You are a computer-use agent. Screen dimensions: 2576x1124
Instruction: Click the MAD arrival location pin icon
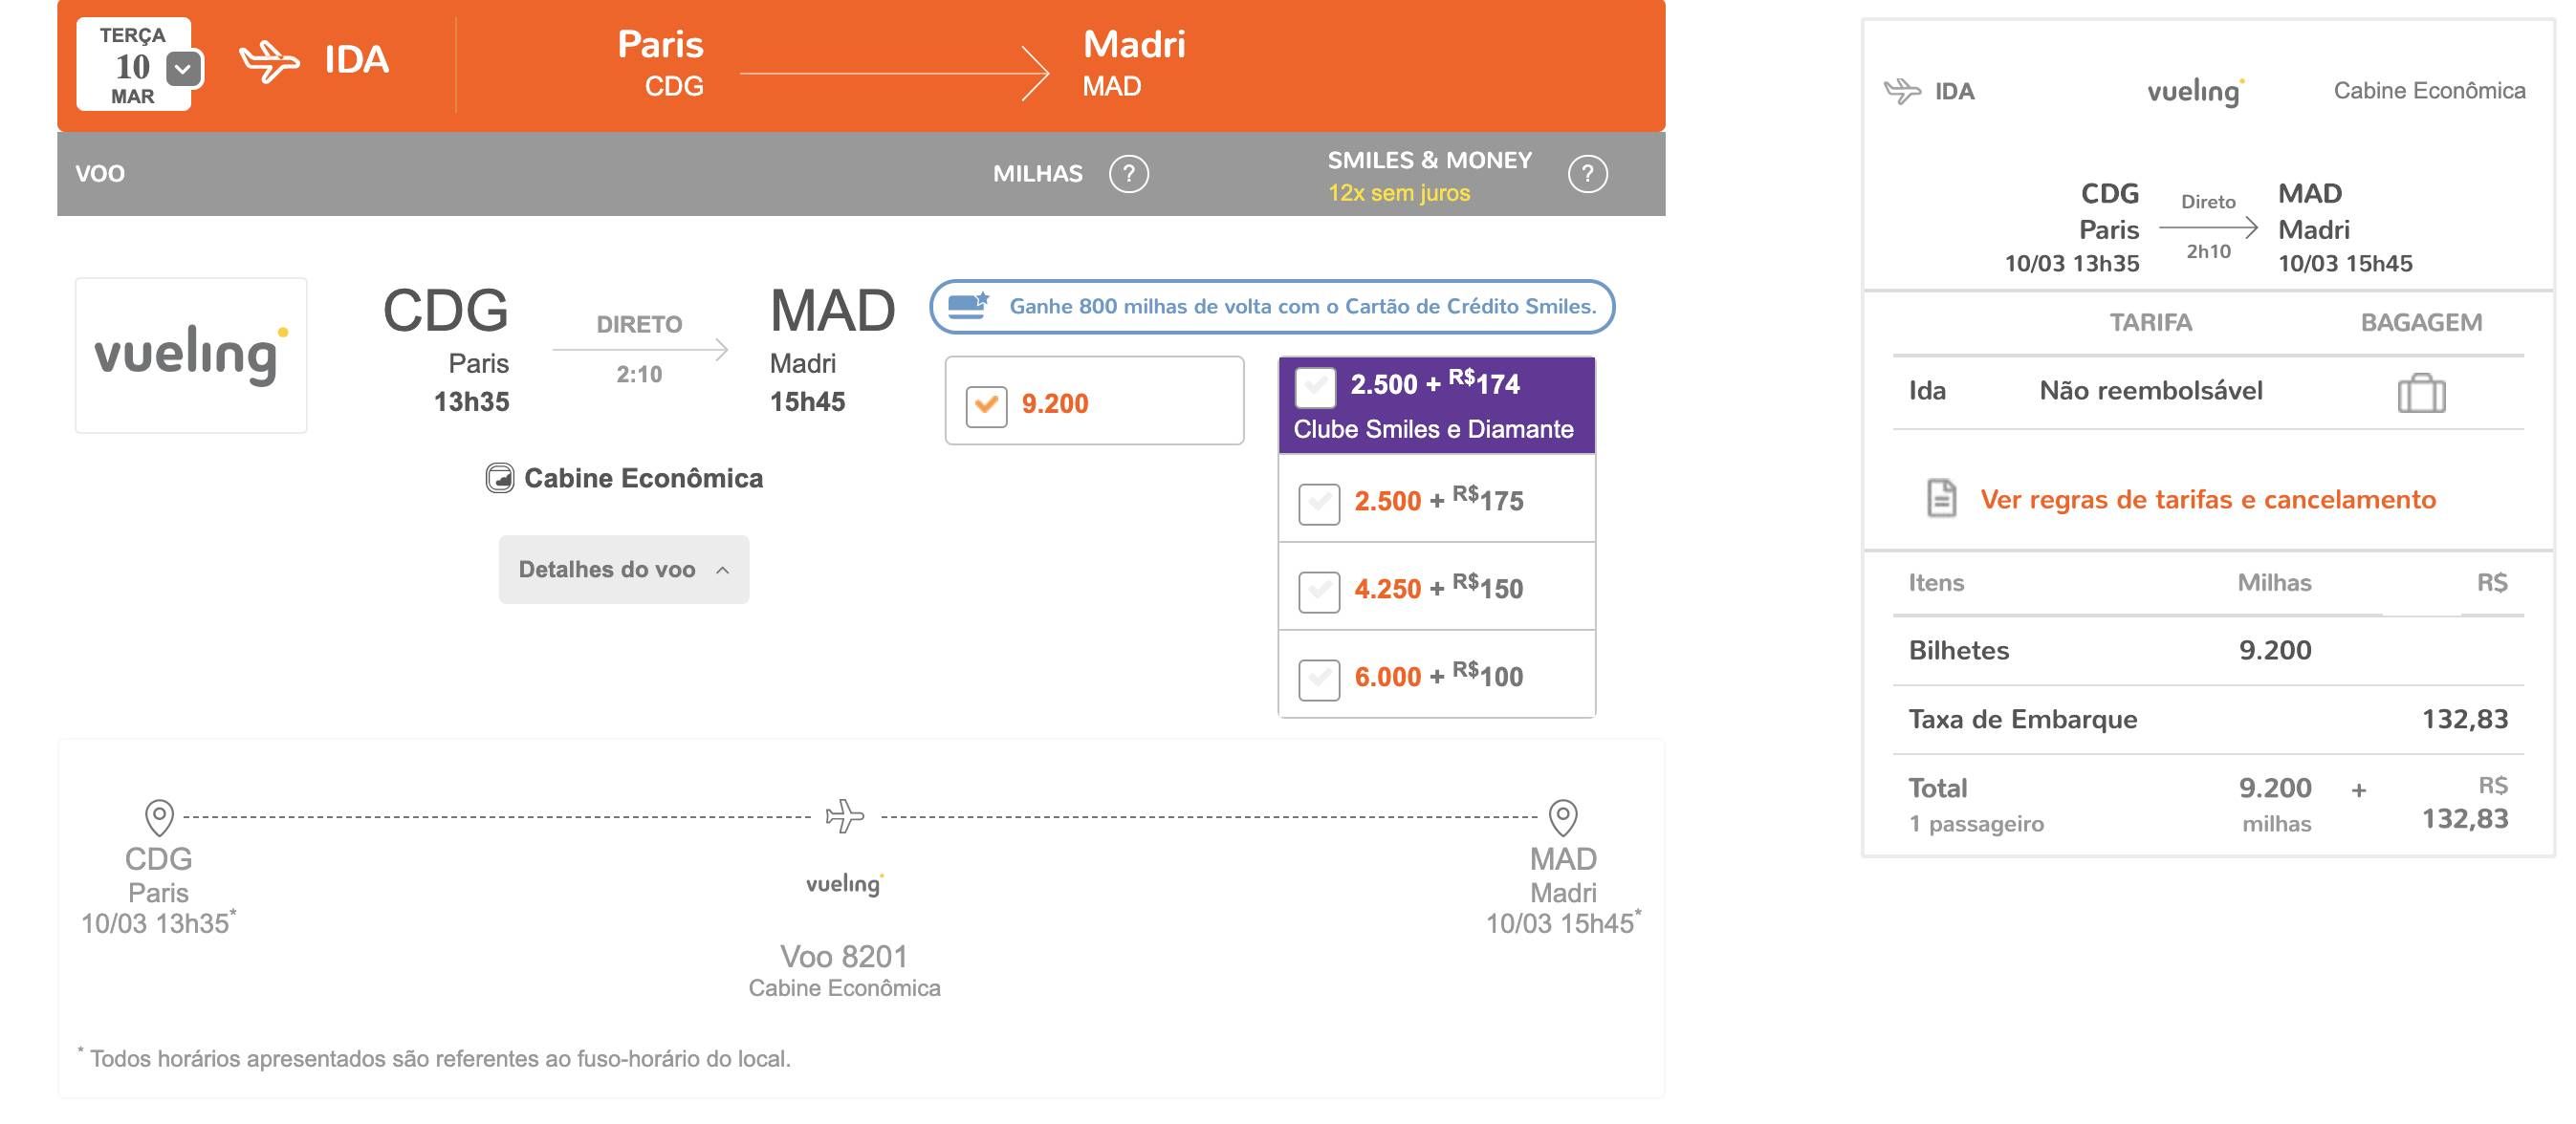[x=1563, y=817]
